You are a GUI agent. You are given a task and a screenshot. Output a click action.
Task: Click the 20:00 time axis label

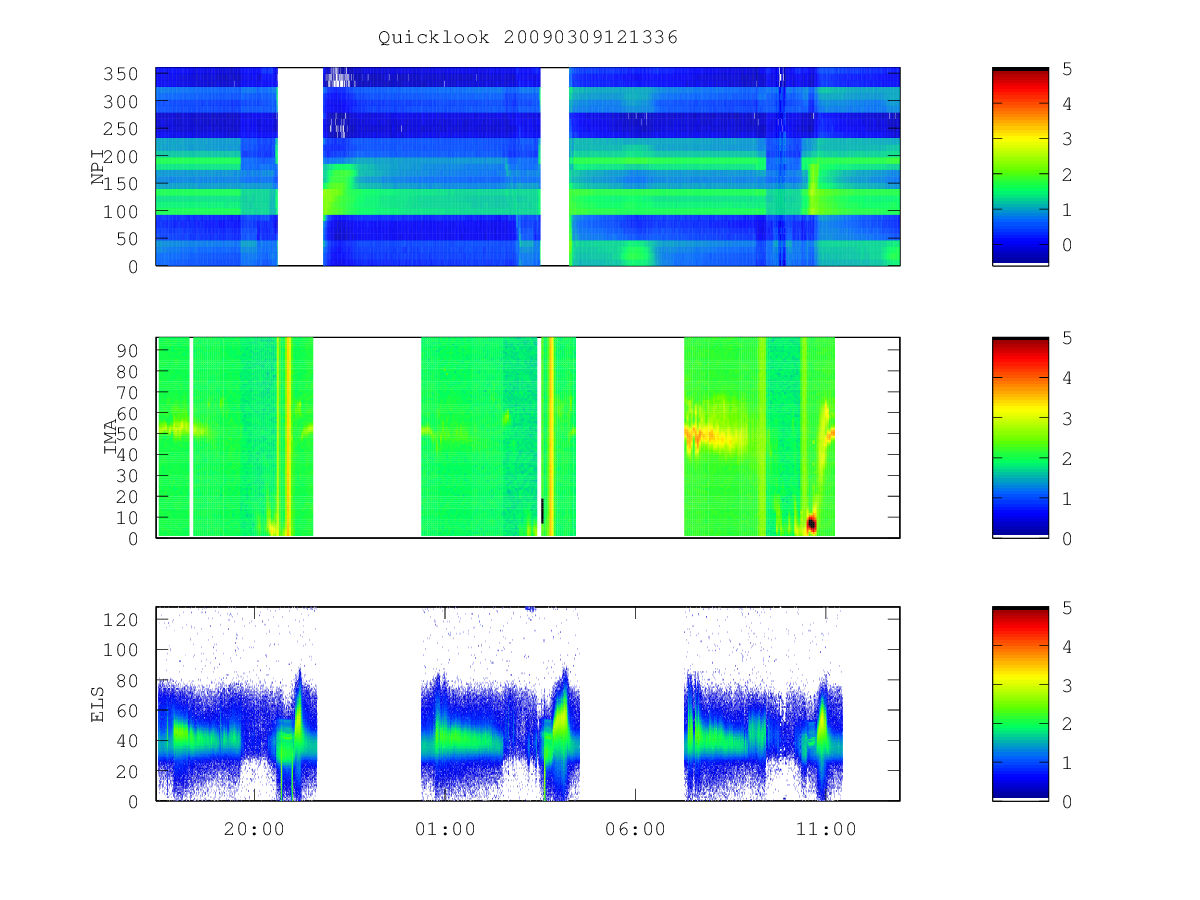point(253,829)
